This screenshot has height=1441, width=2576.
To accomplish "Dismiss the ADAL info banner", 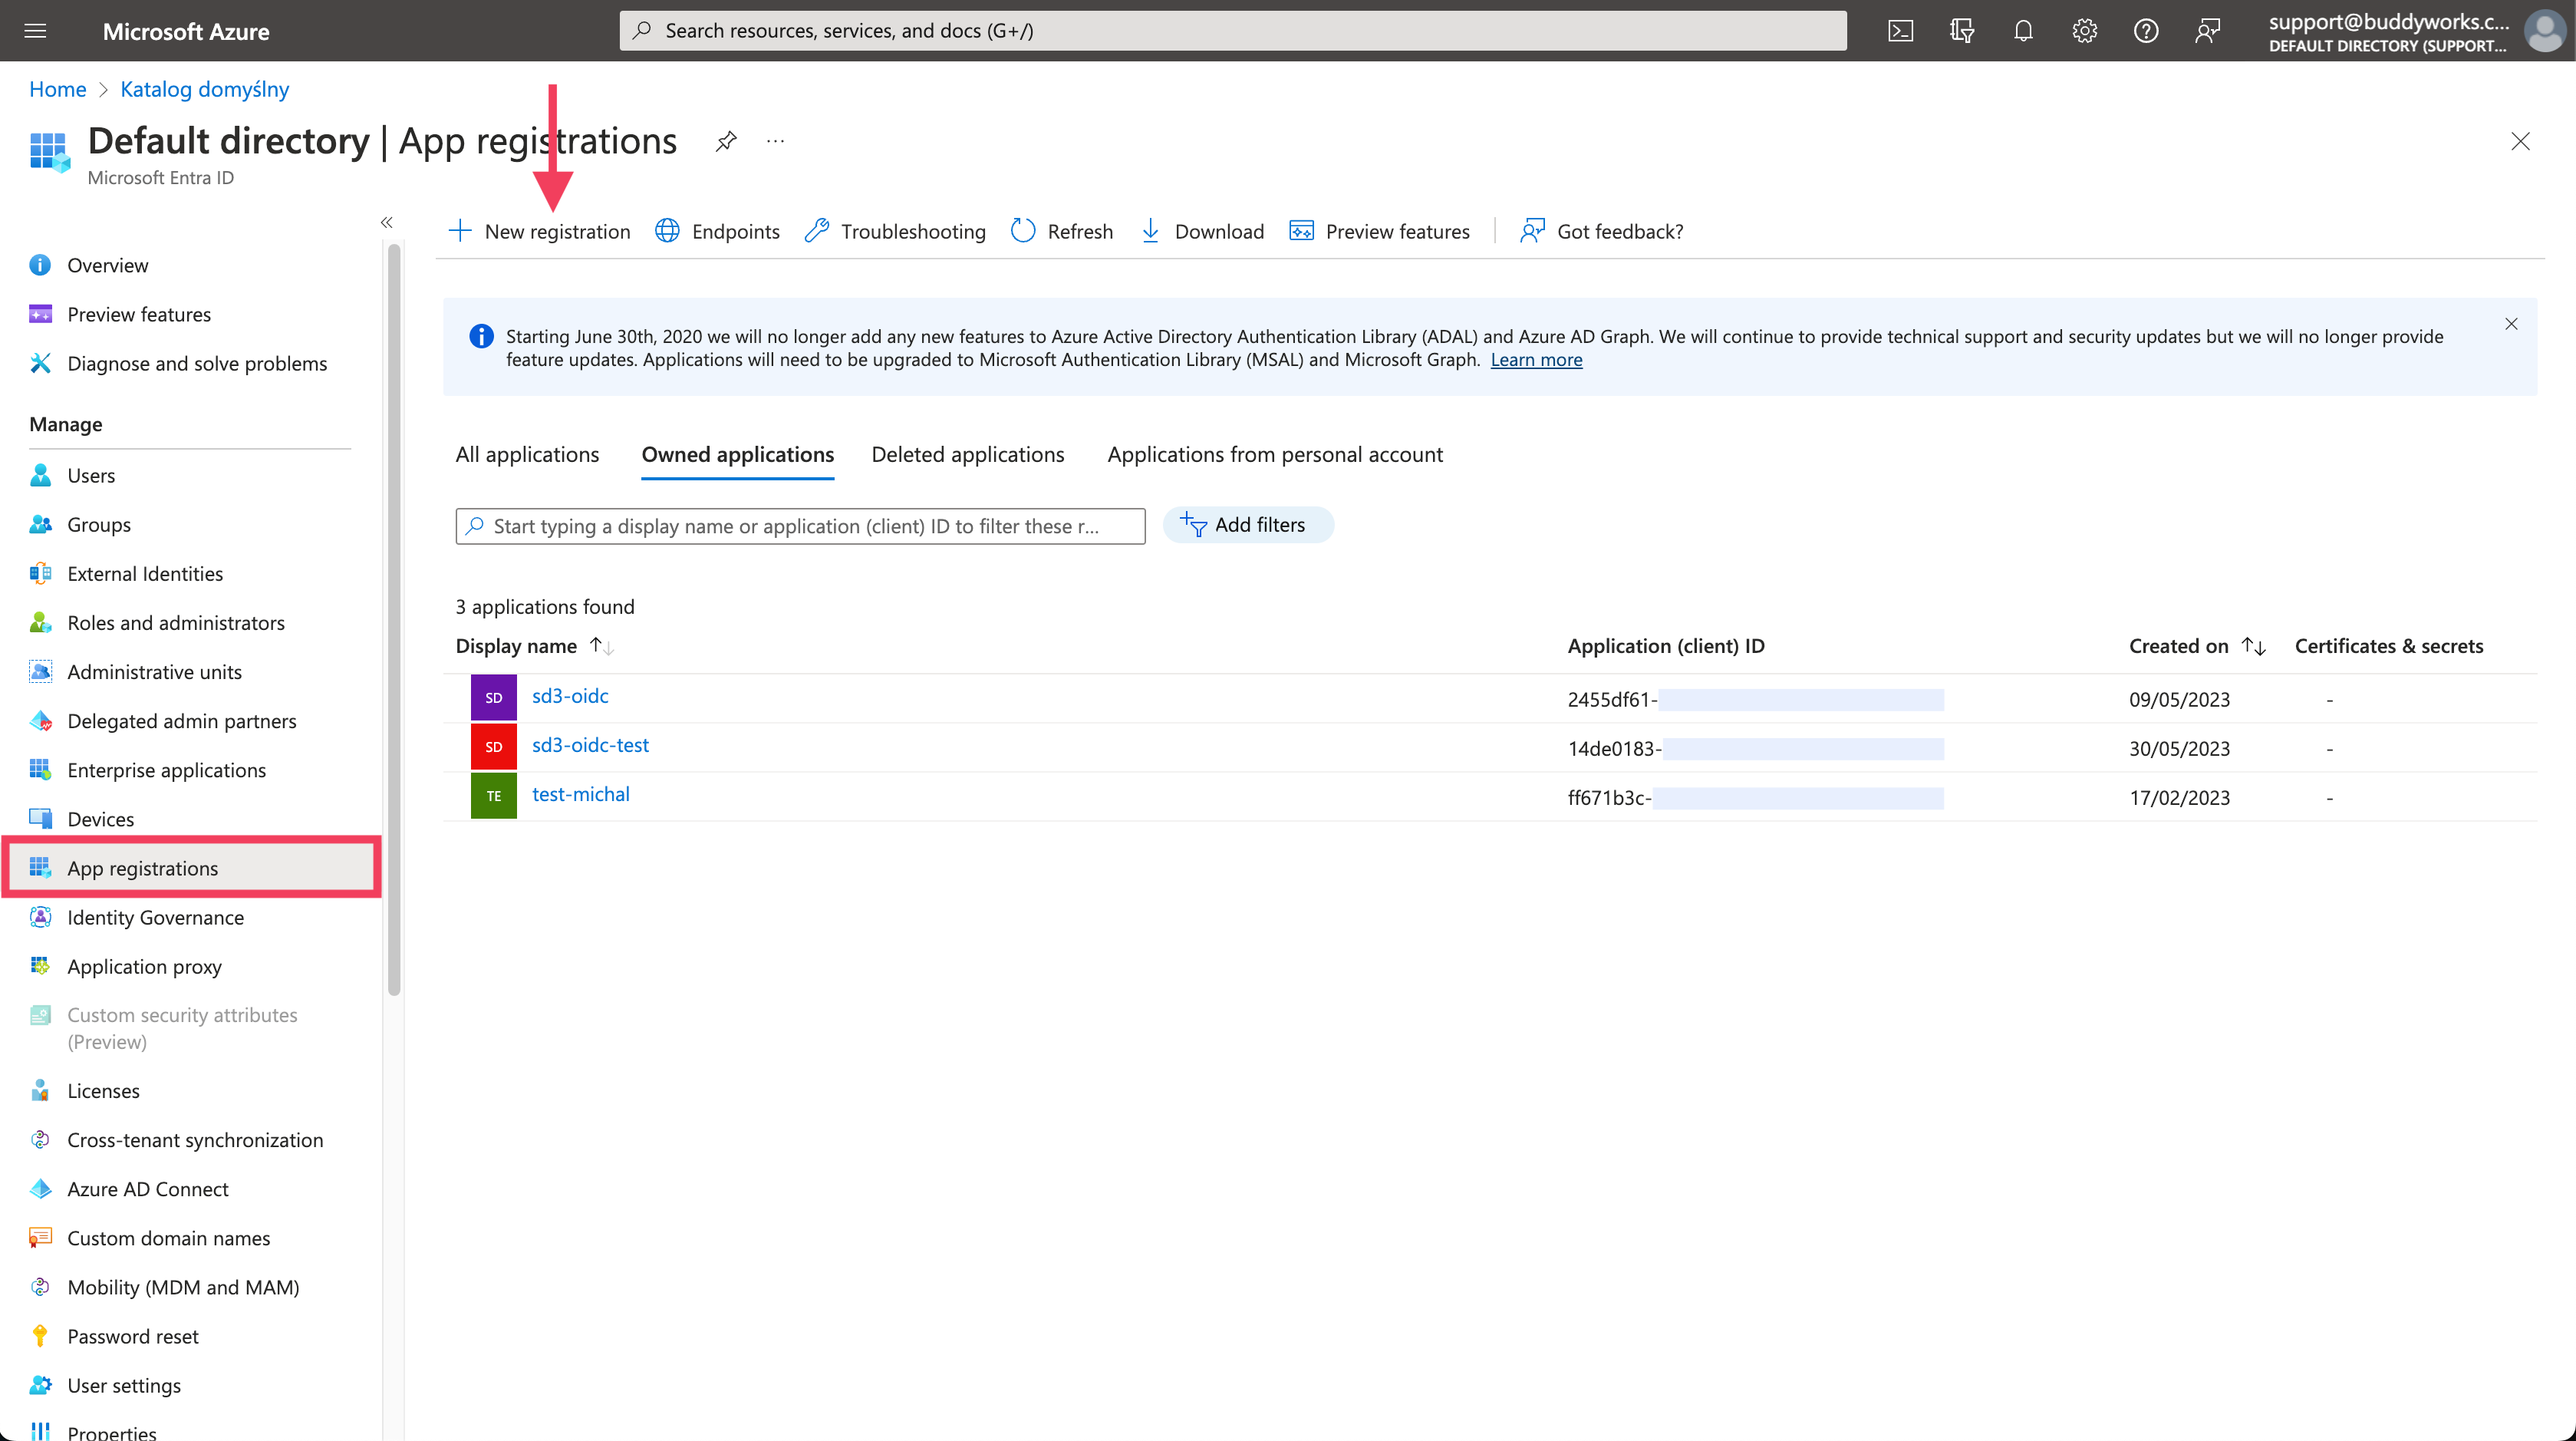I will pos(2511,324).
